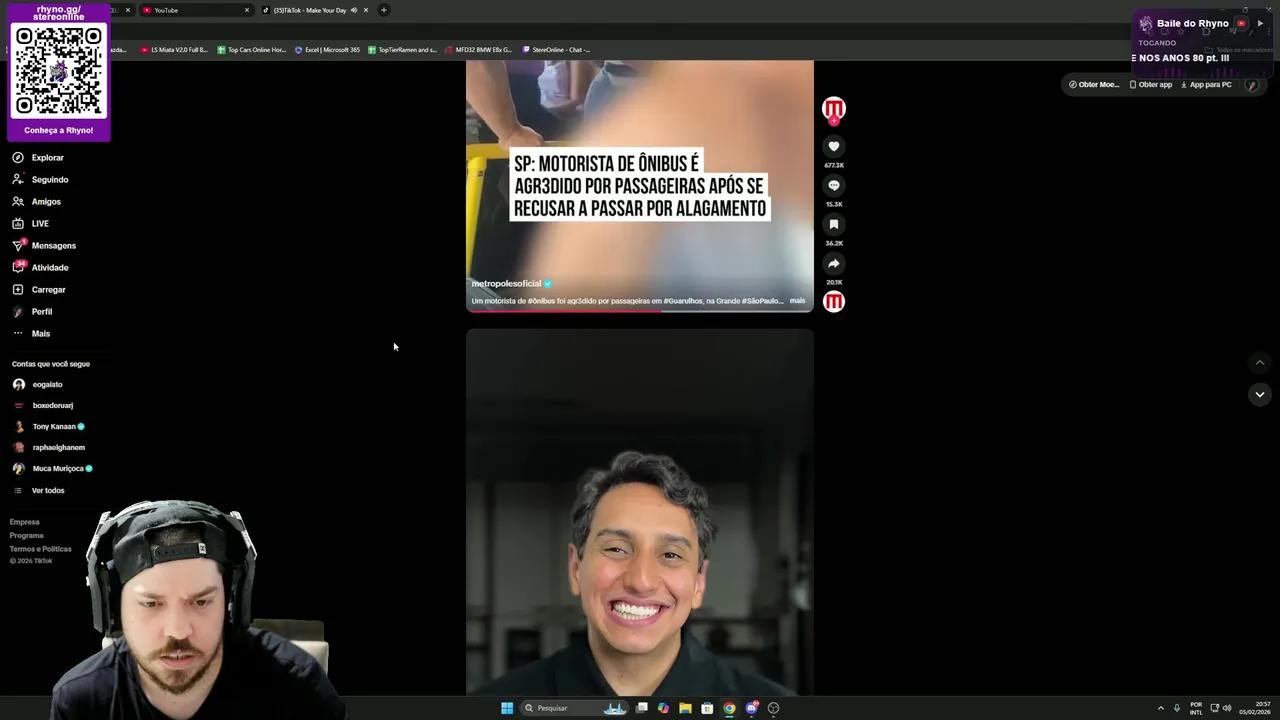Click play on Baile do Rhyno widget
Image resolution: width=1280 pixels, height=720 pixels.
click(x=1260, y=23)
